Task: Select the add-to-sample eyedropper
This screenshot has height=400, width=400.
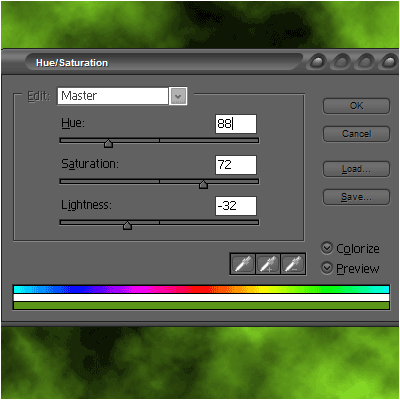Action: [x=268, y=264]
